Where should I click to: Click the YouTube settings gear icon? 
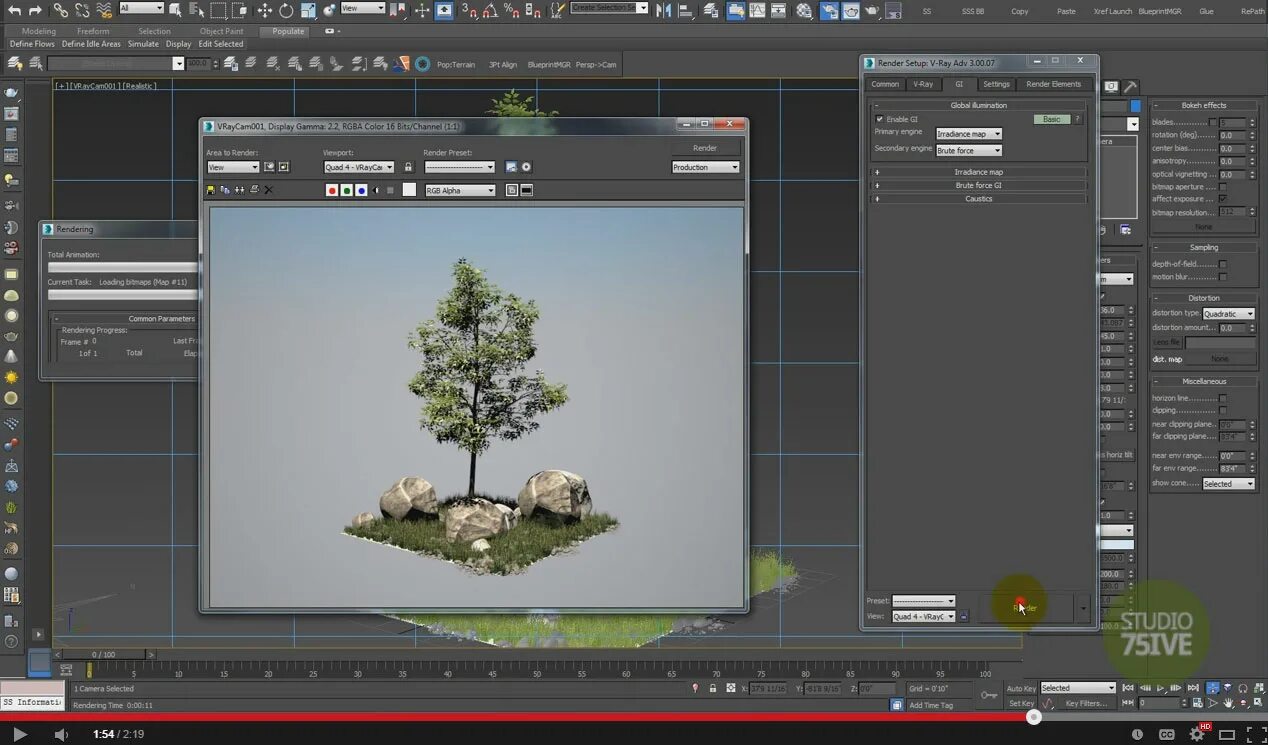(x=1196, y=734)
